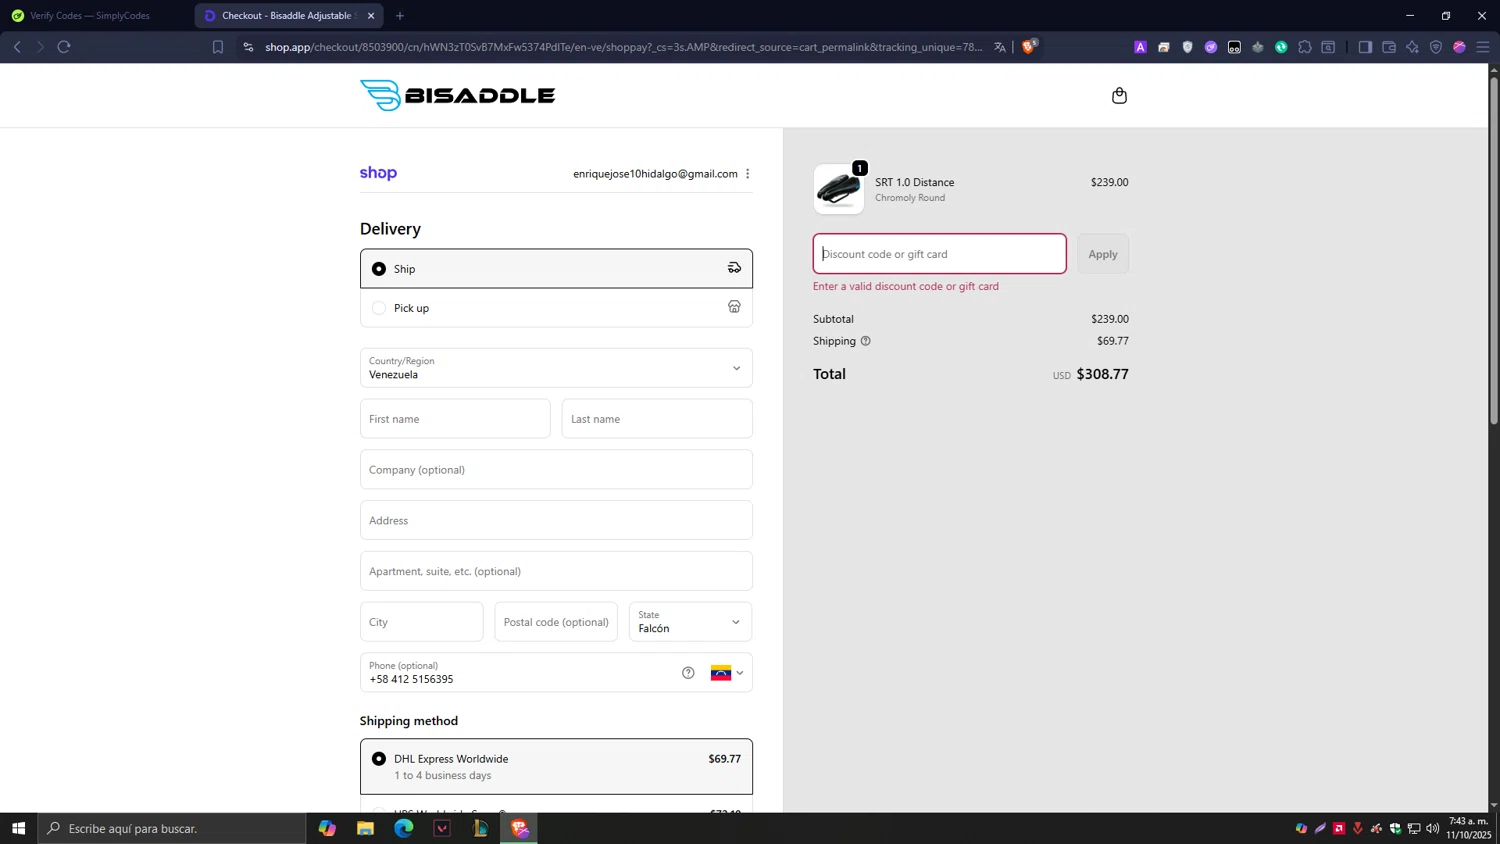Click the browser address bar URL
The height and width of the screenshot is (844, 1500).
(623, 47)
